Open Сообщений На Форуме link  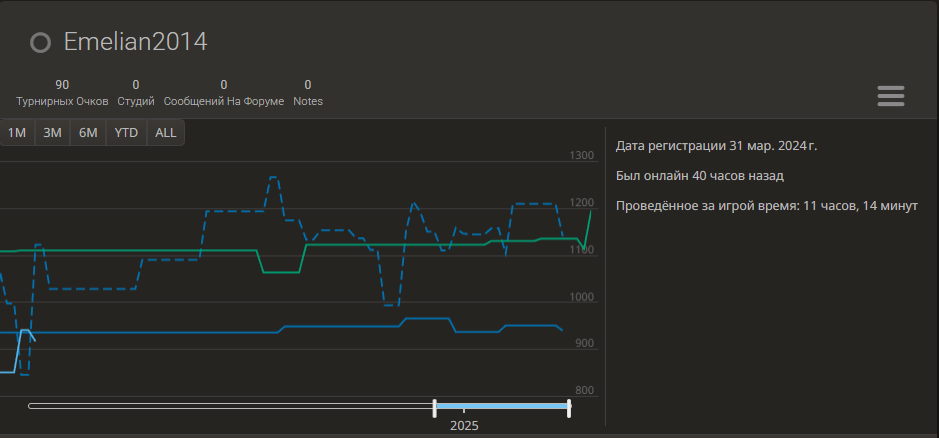click(224, 93)
